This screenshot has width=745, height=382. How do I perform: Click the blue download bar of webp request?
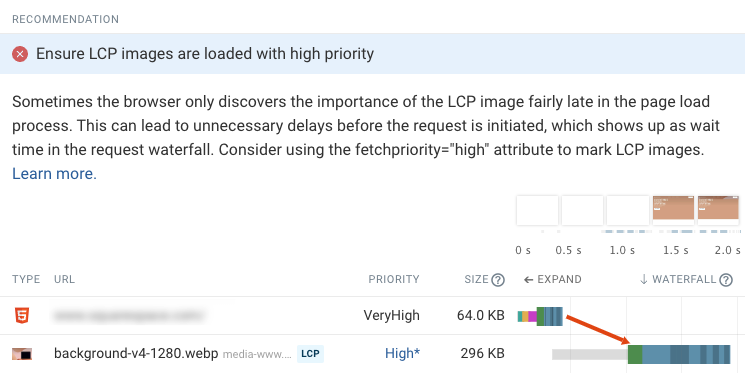[686, 355]
